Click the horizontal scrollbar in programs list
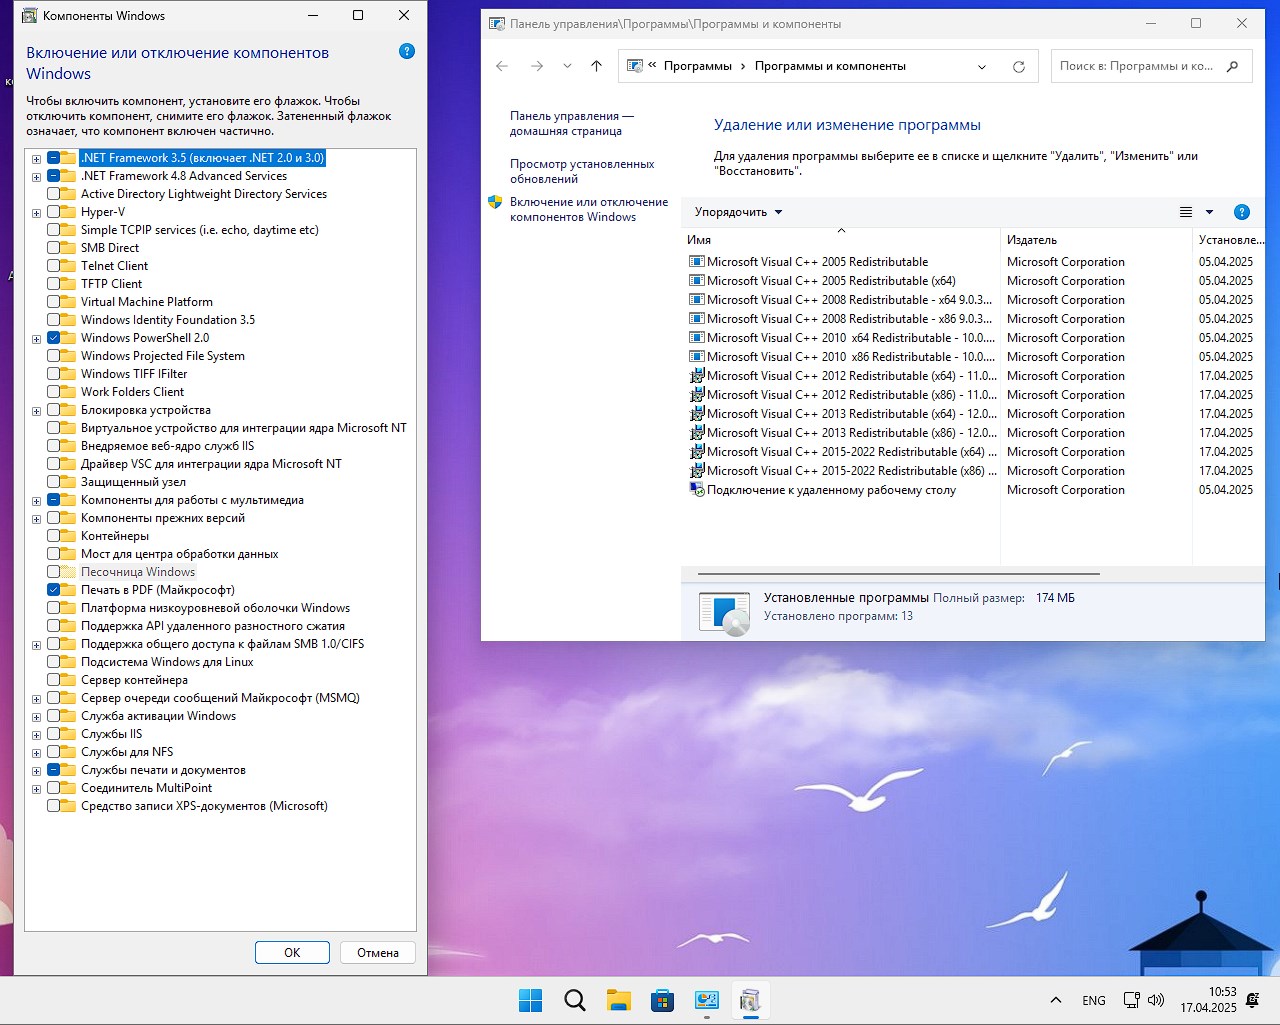 tap(898, 574)
